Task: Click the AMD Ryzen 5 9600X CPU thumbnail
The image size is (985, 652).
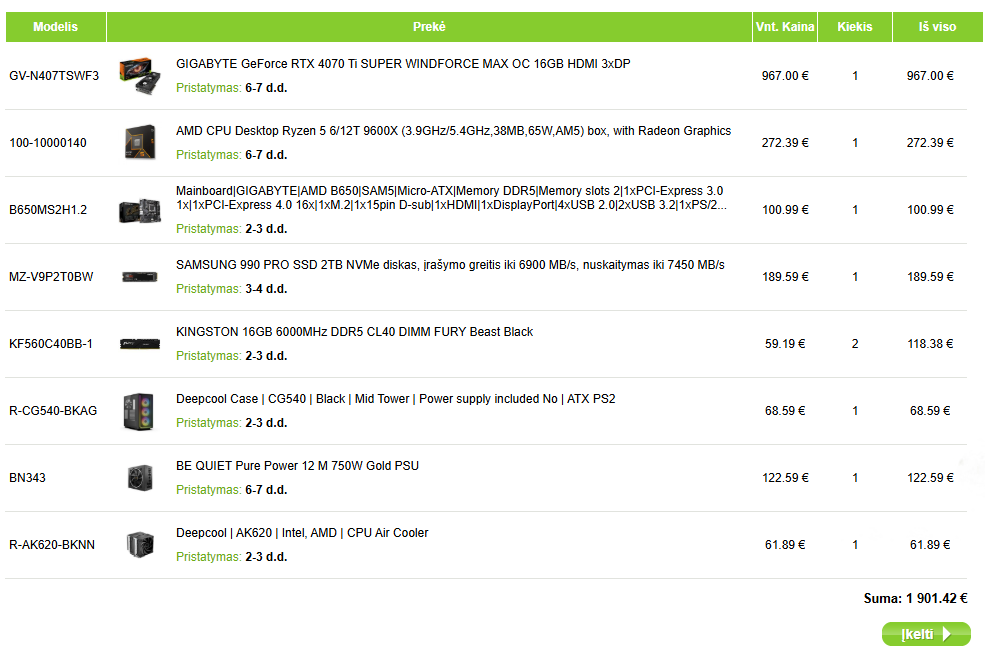Action: click(x=139, y=143)
